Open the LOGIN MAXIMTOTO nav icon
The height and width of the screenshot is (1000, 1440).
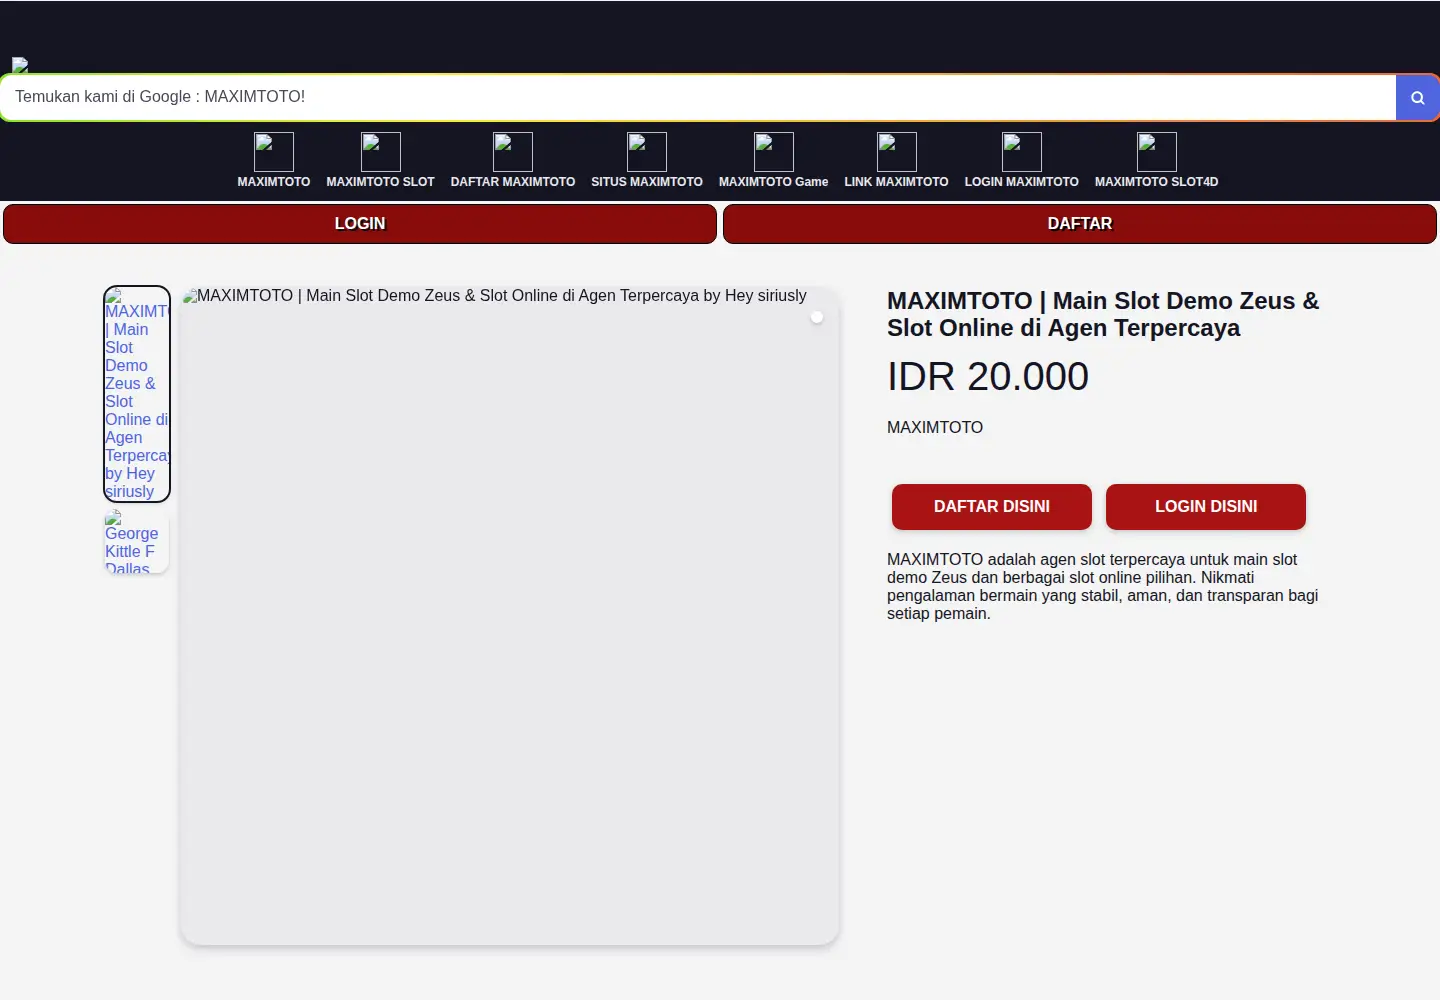tap(1022, 152)
